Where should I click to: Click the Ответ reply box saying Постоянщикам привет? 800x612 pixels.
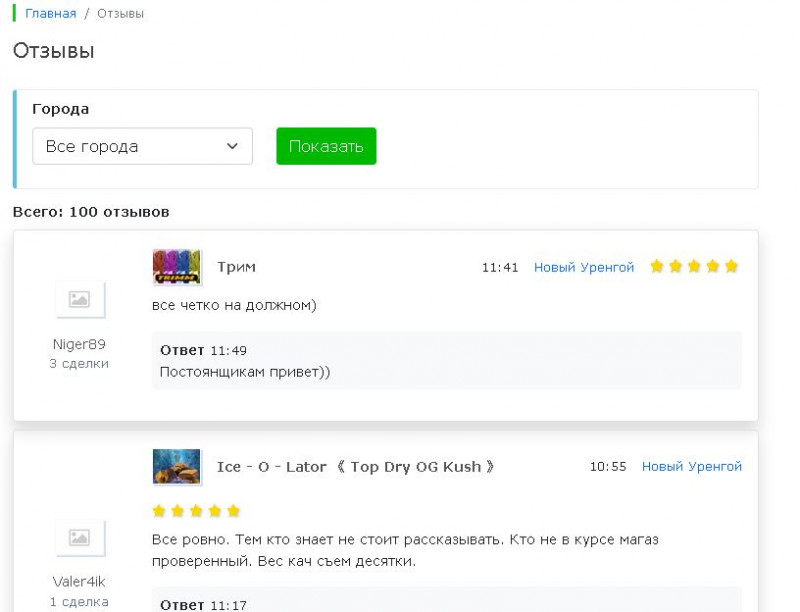[446, 361]
